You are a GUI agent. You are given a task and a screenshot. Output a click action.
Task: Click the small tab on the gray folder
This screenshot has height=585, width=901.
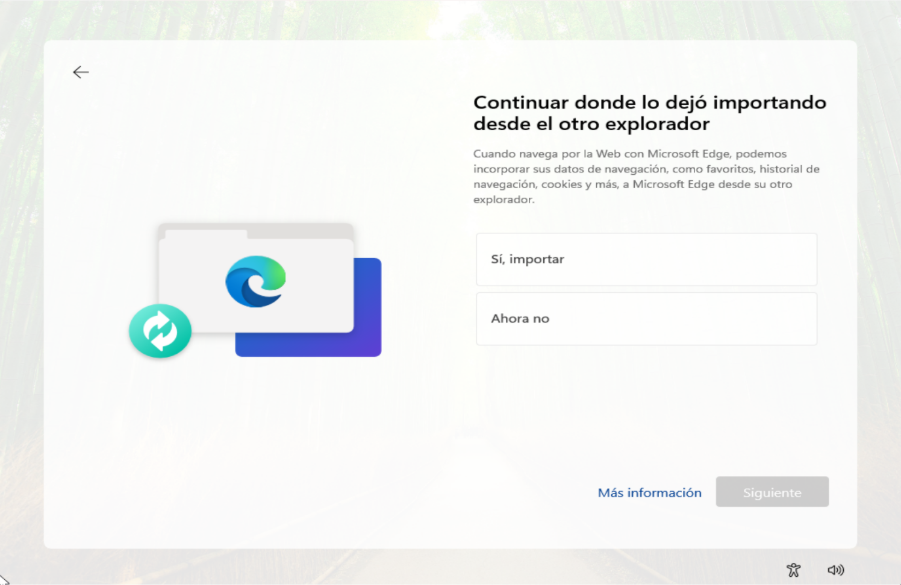pyautogui.click(x=203, y=235)
